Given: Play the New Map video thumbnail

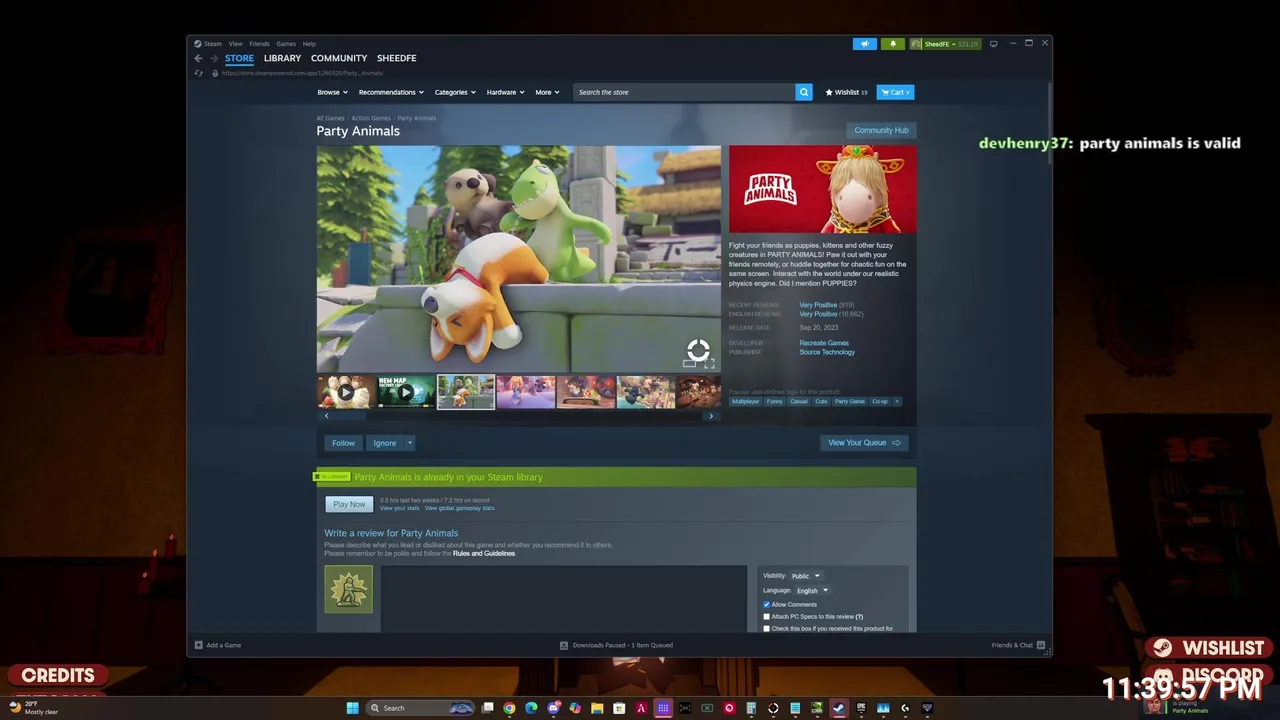Looking at the screenshot, I should tap(406, 392).
